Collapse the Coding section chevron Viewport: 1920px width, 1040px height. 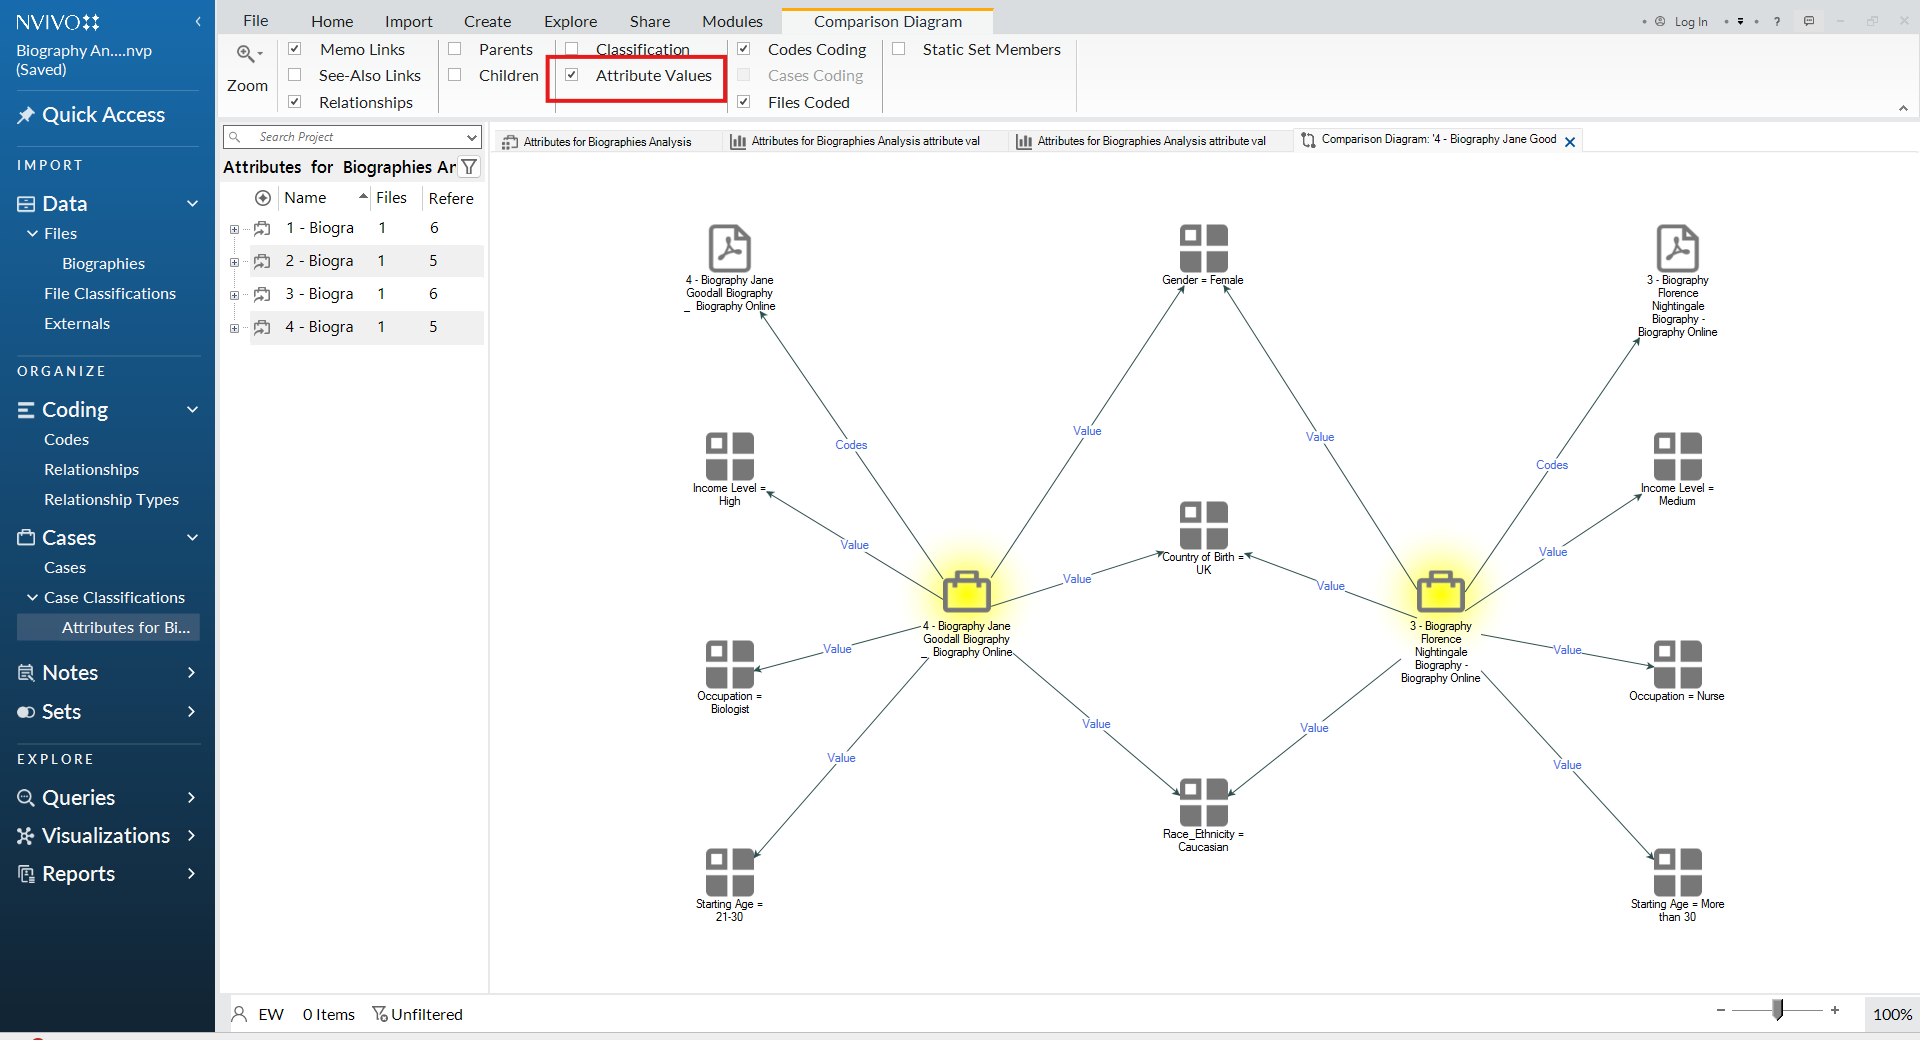tap(192, 410)
